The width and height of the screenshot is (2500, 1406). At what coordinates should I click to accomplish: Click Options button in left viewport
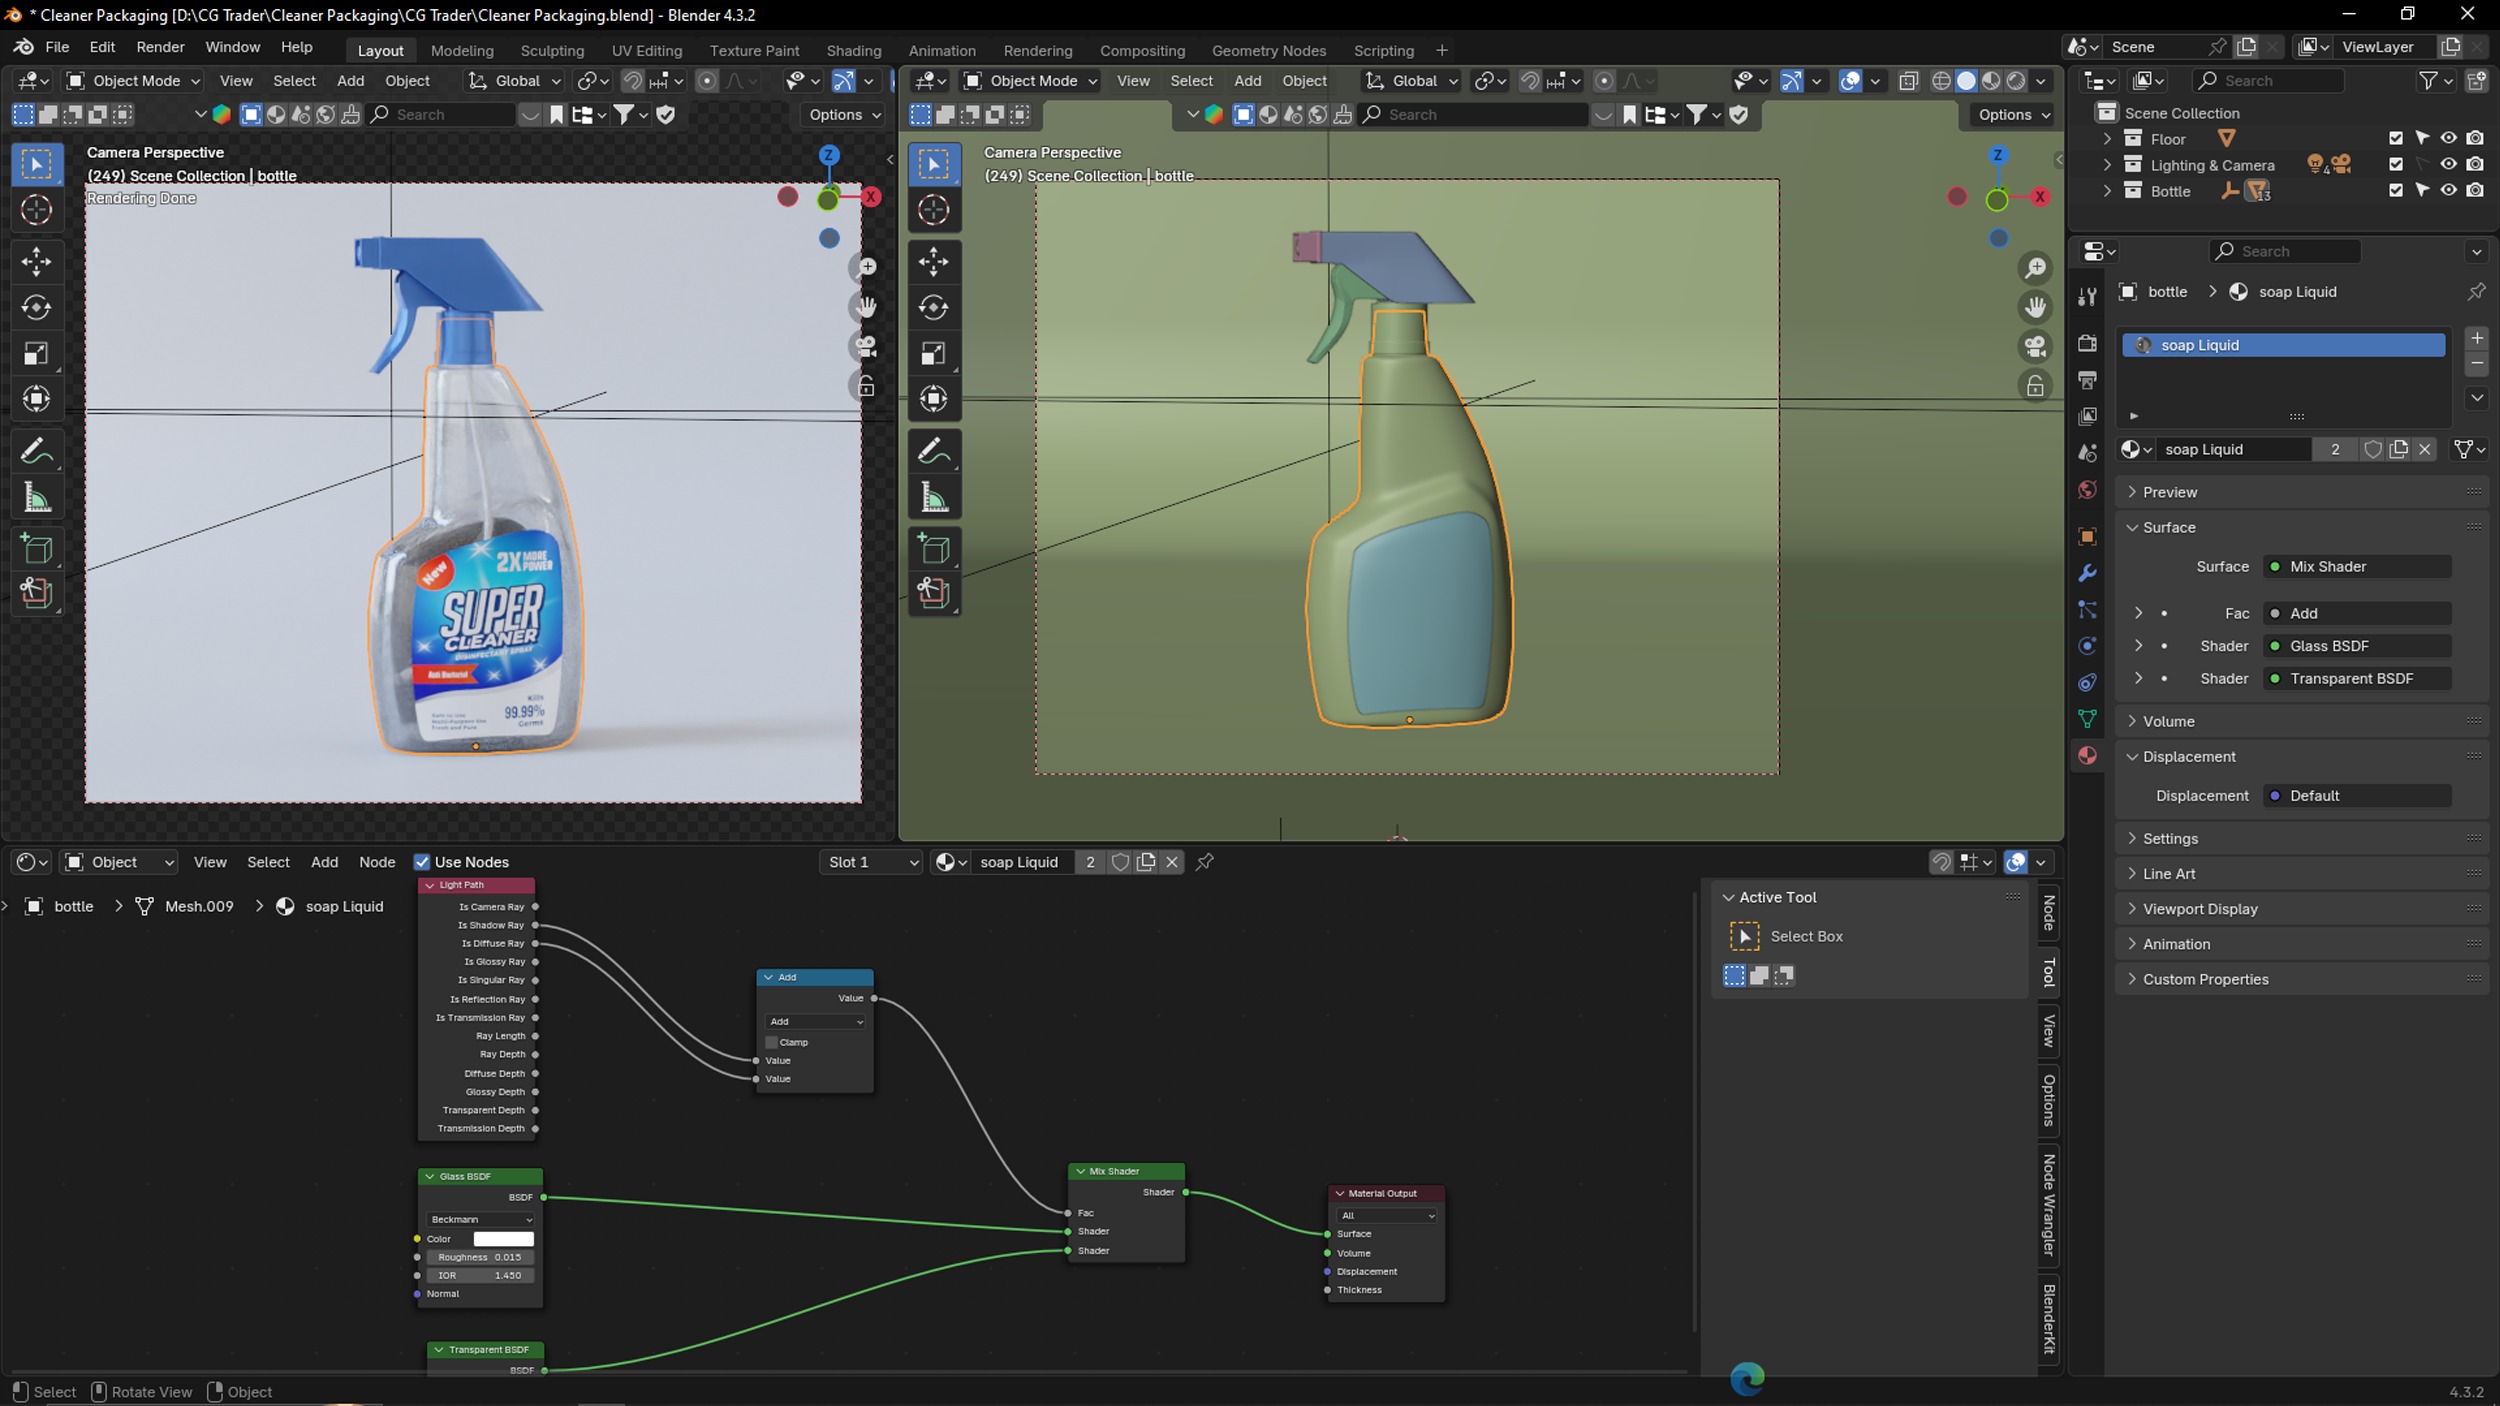[844, 115]
